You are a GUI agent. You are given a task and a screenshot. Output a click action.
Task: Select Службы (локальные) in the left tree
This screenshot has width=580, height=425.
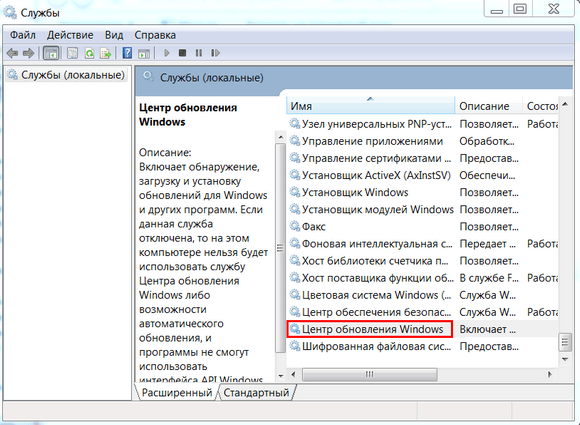[x=67, y=75]
